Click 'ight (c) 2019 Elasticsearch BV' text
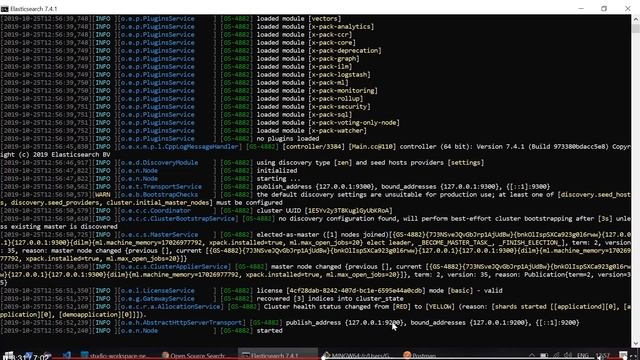This screenshot has width=640, height=360. tap(55, 155)
